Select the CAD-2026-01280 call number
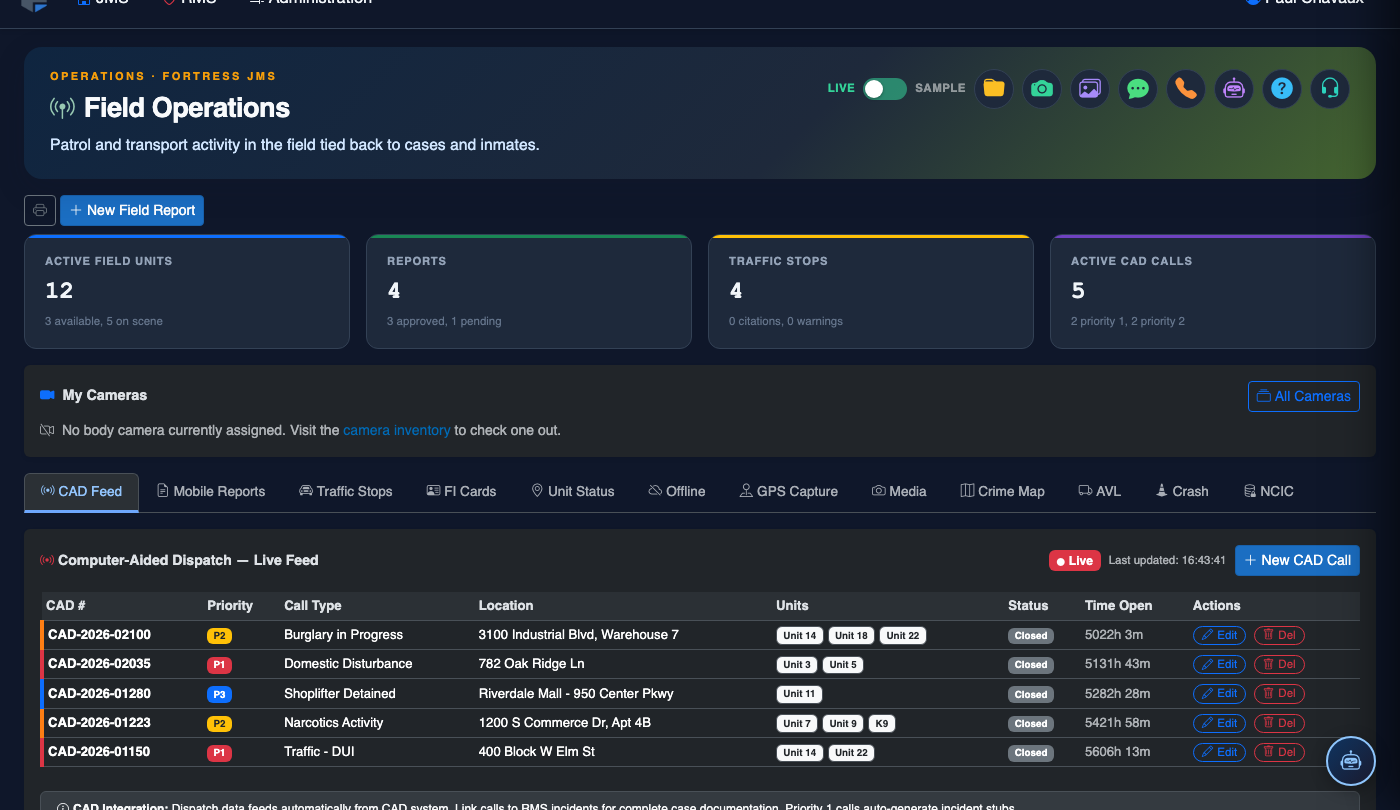The image size is (1400, 810). pos(99,693)
